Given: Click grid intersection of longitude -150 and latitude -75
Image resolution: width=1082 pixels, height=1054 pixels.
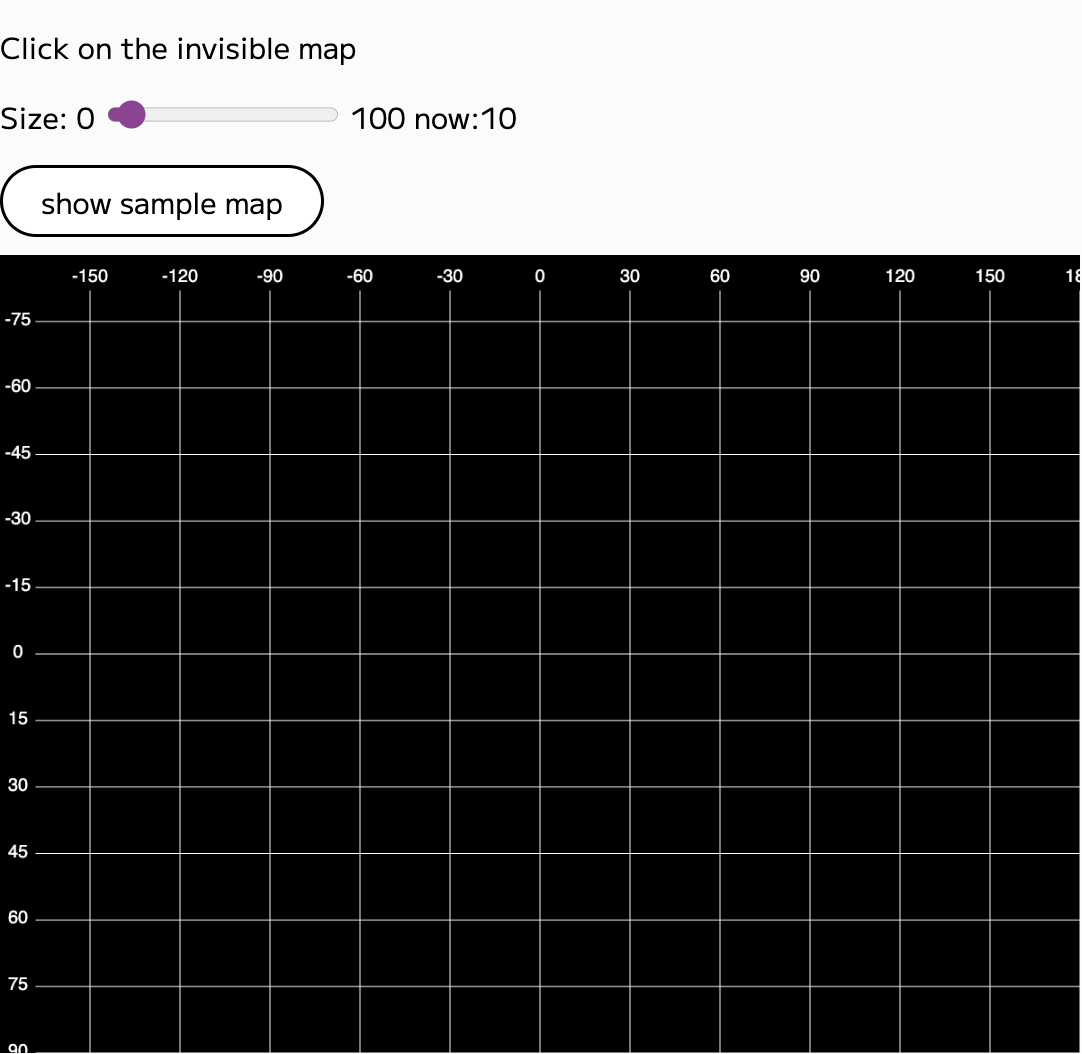Looking at the screenshot, I should pyautogui.click(x=90, y=321).
